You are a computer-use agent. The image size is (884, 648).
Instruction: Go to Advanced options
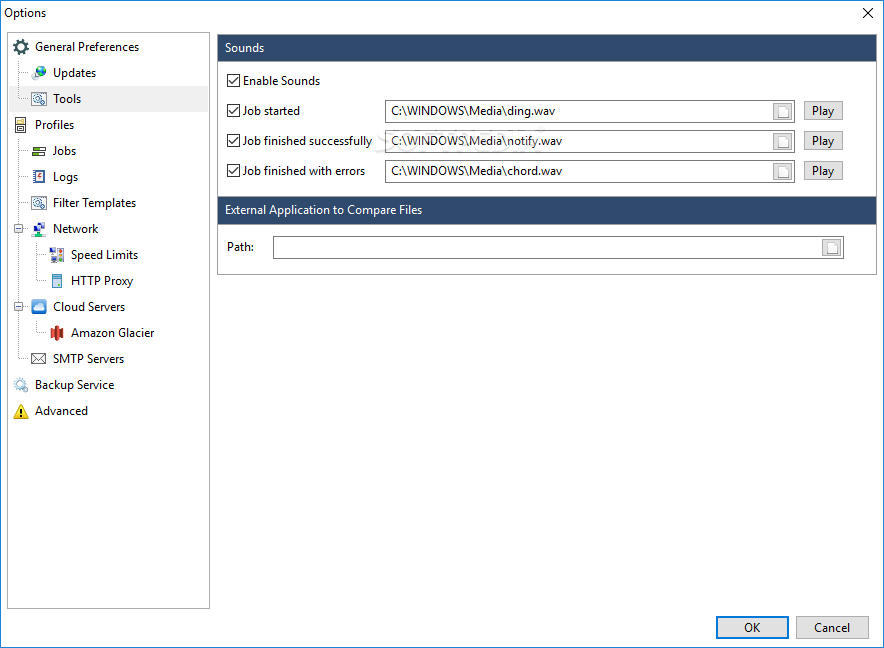click(61, 411)
